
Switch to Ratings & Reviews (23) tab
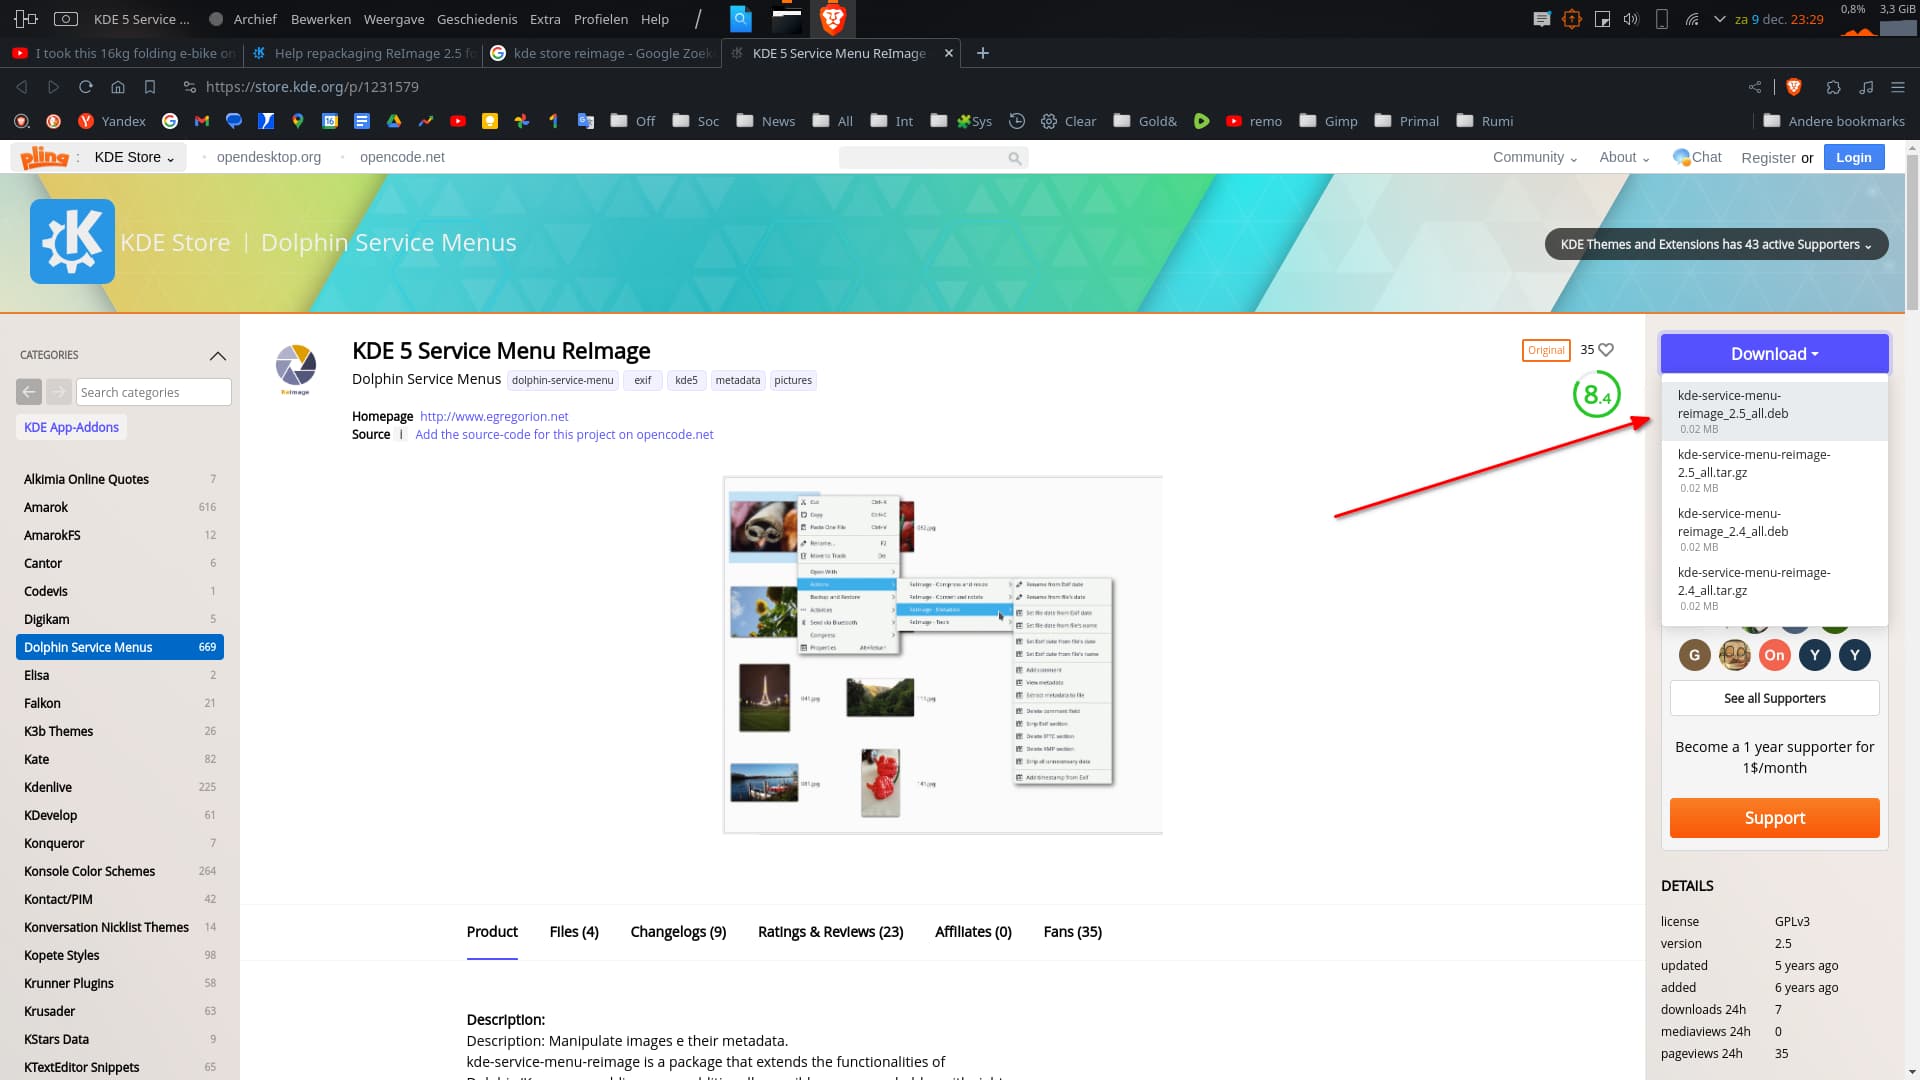(x=830, y=932)
